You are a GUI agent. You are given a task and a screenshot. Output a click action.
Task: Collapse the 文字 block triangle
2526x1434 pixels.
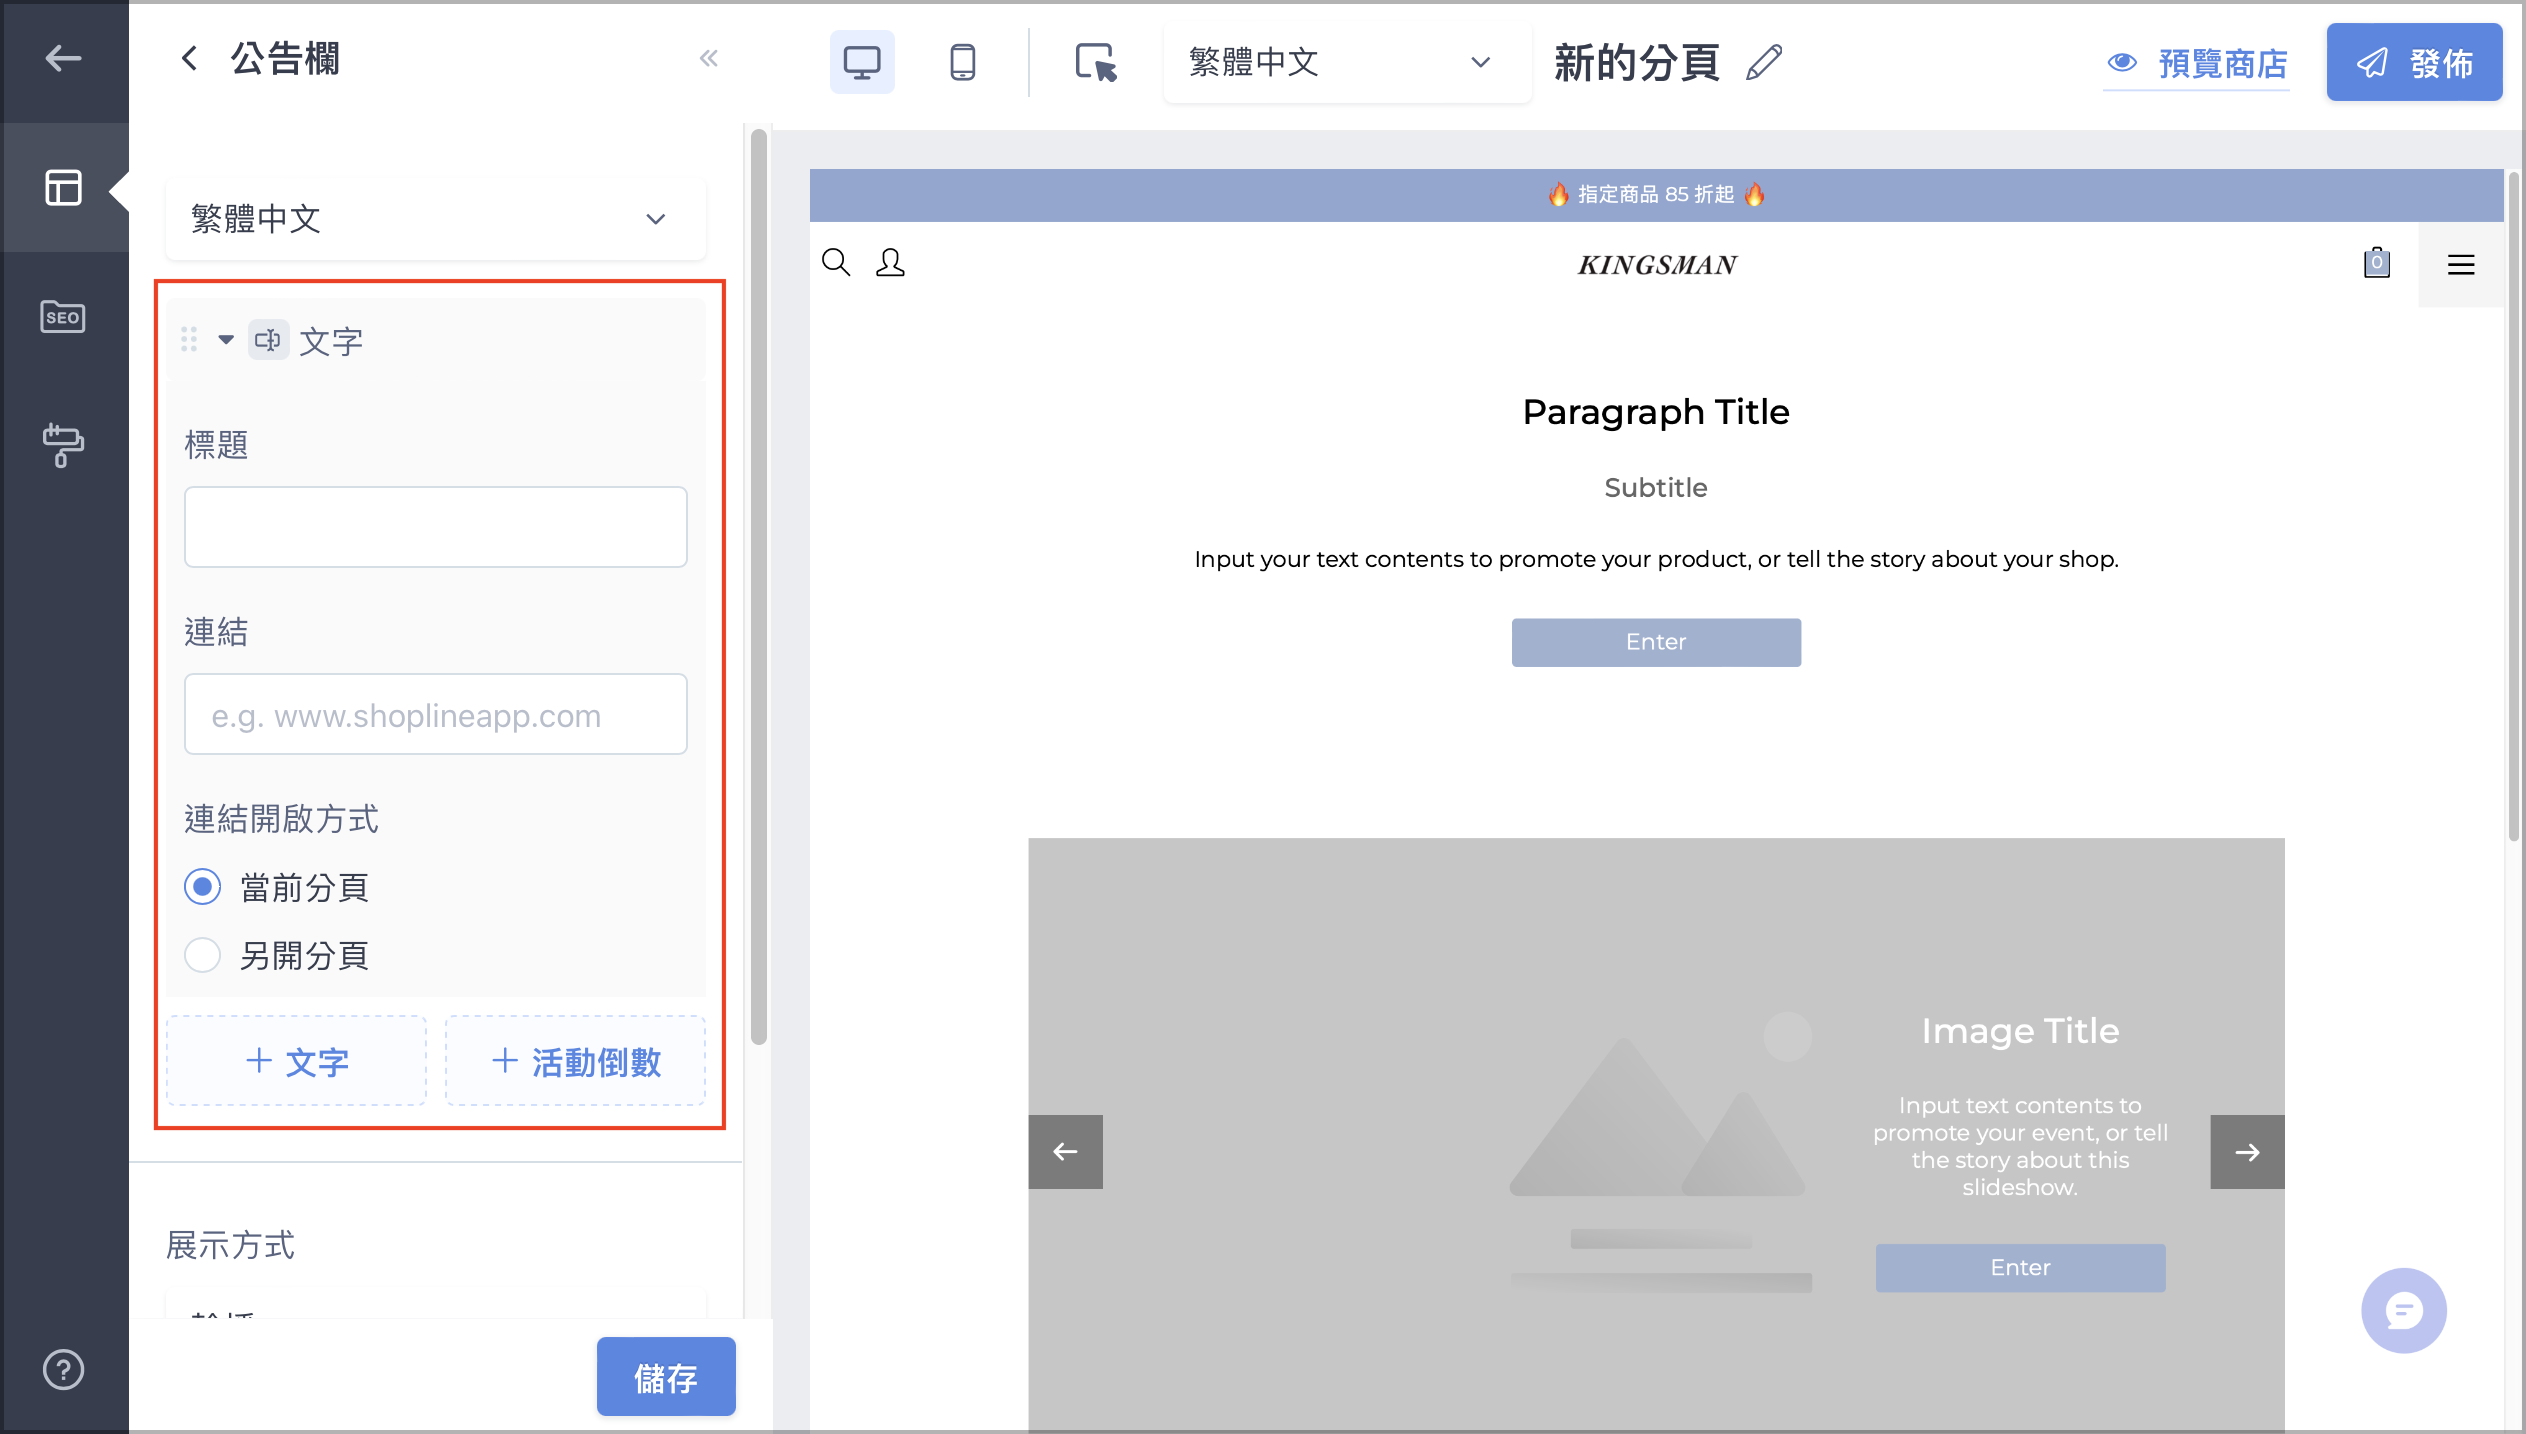pyautogui.click(x=226, y=340)
